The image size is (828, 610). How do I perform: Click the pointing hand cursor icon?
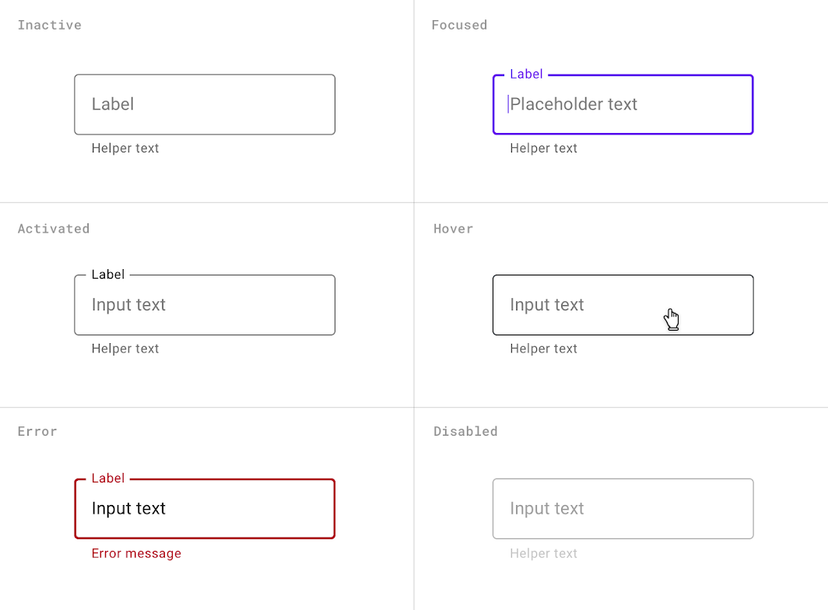coord(671,318)
